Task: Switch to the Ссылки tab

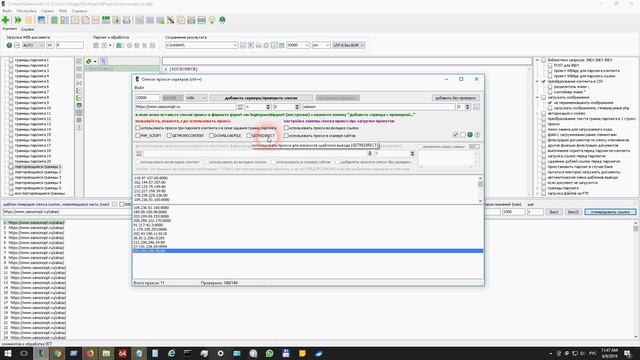Action: [27, 29]
